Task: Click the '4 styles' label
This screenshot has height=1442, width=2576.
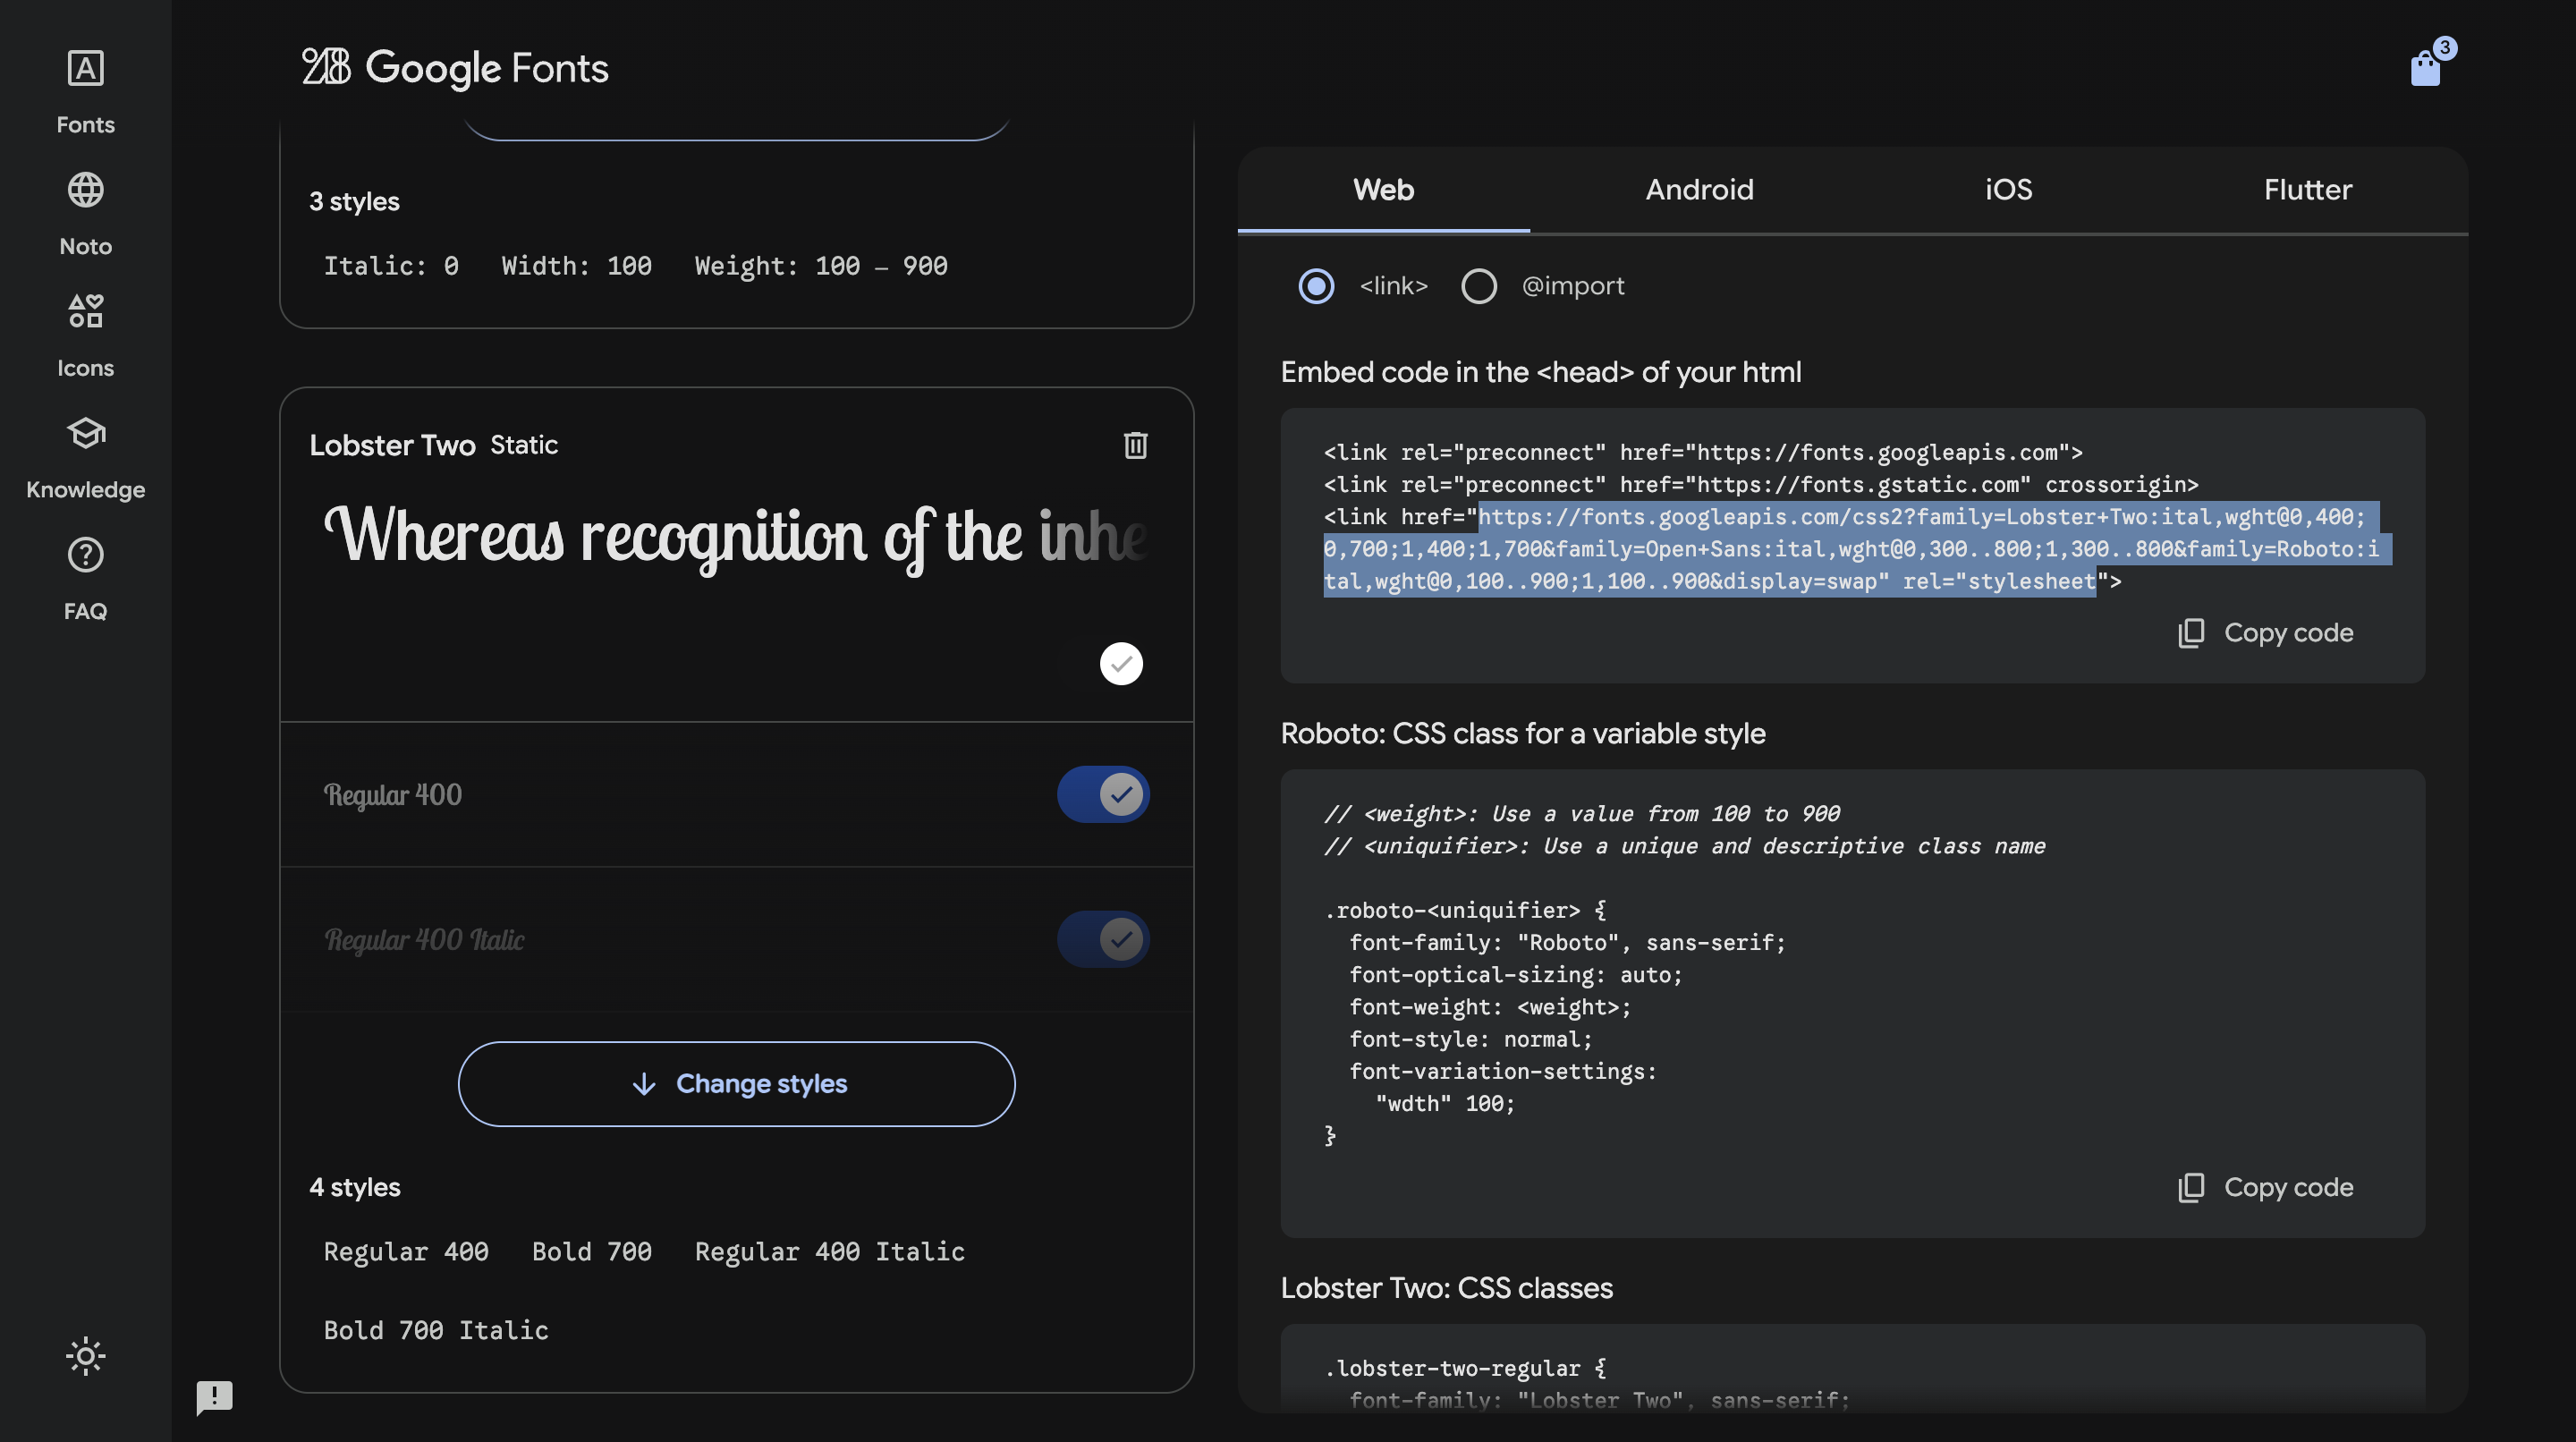Action: 355,1187
